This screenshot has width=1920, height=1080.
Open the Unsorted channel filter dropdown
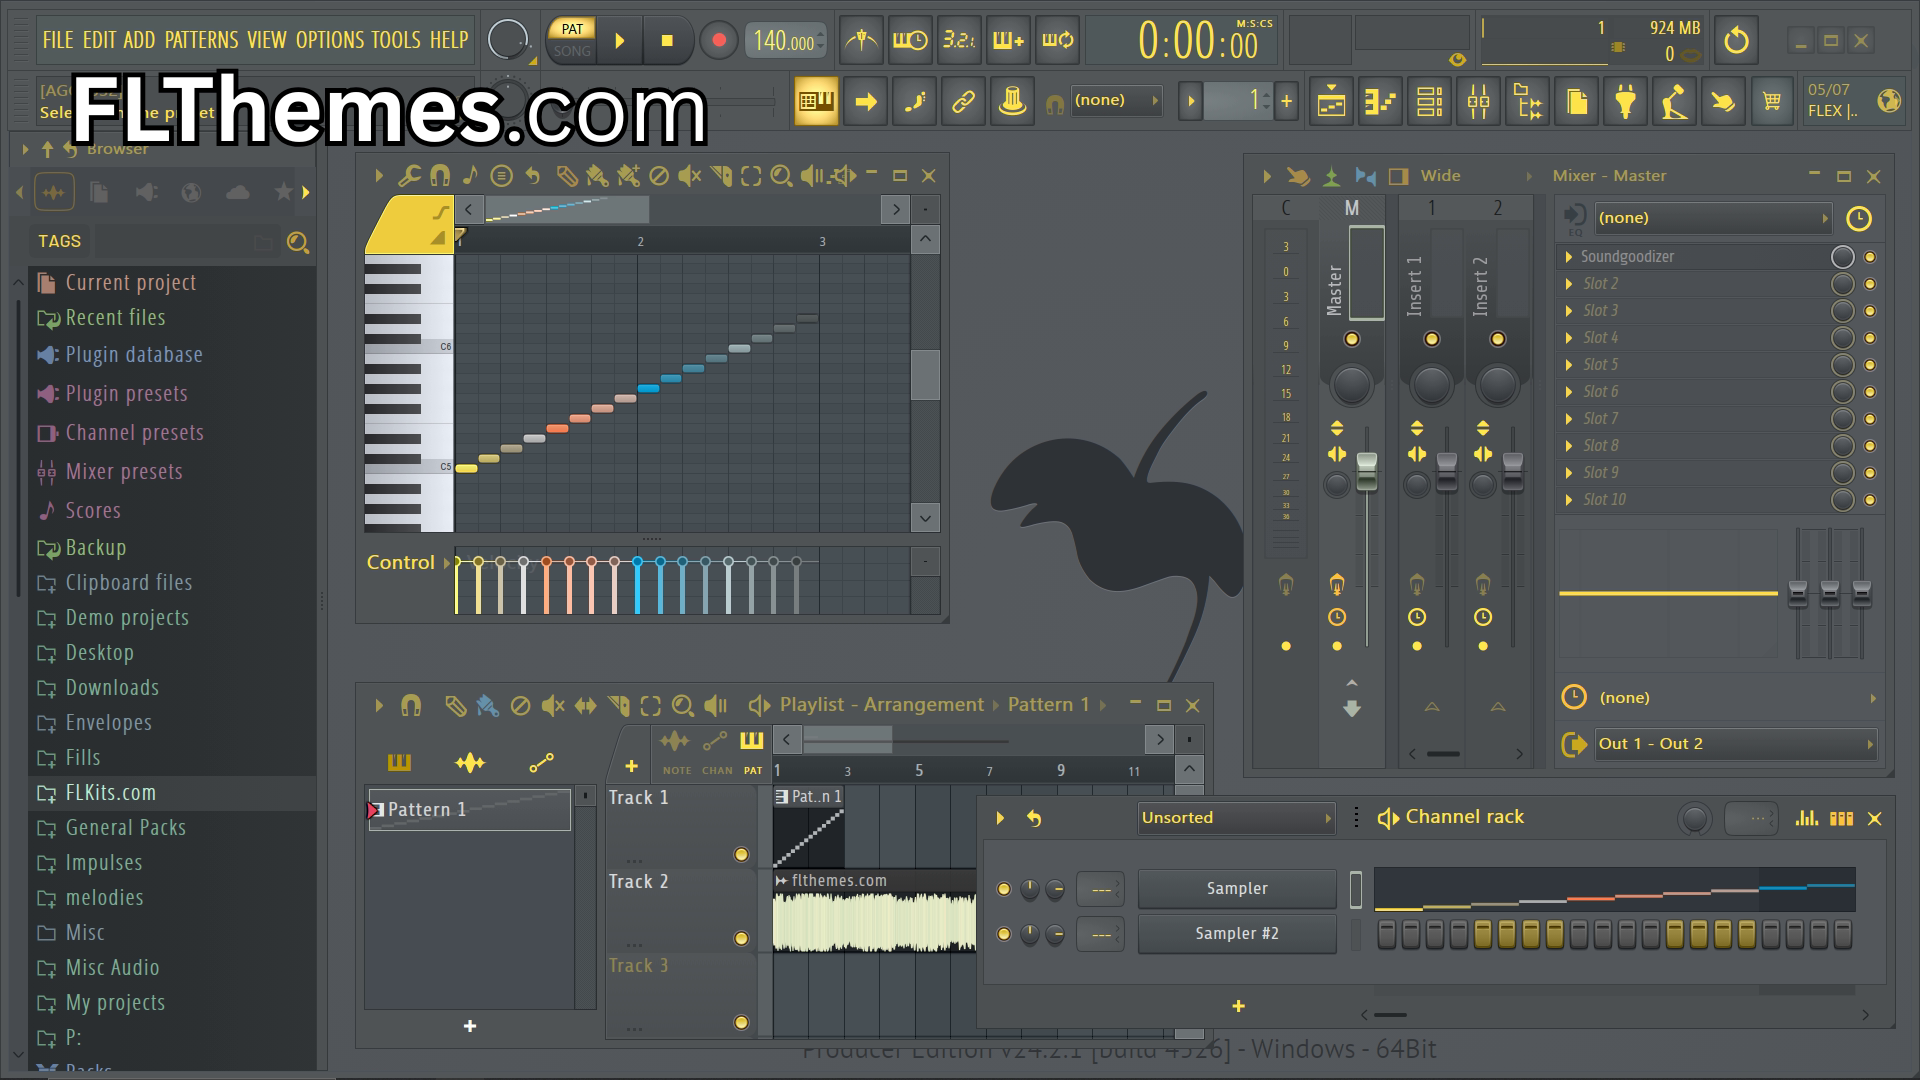1237,818
